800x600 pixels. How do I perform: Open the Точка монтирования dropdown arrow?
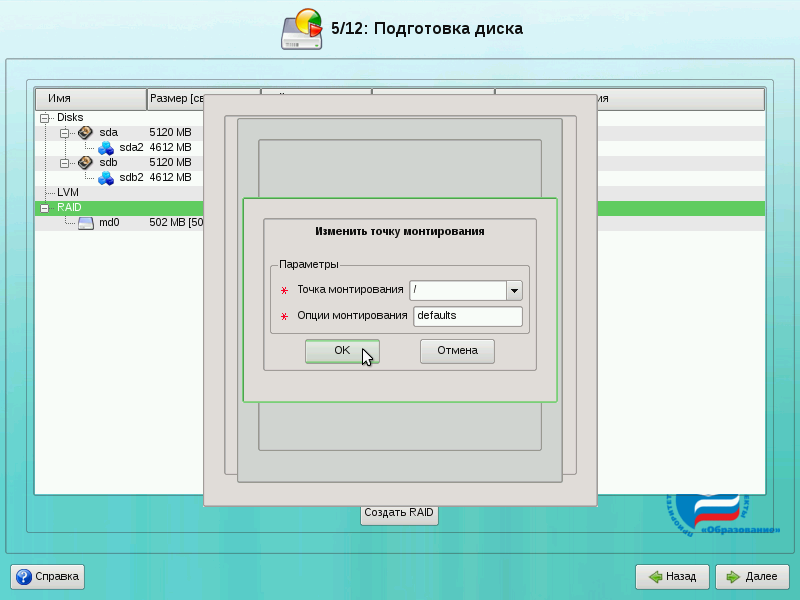coord(514,291)
